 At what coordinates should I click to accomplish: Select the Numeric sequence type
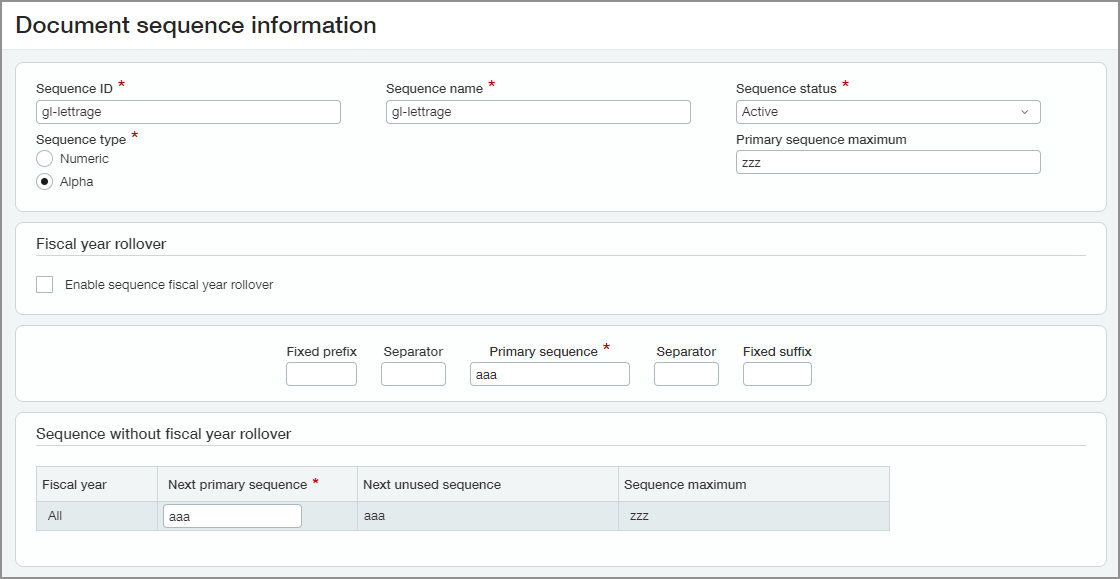click(44, 158)
